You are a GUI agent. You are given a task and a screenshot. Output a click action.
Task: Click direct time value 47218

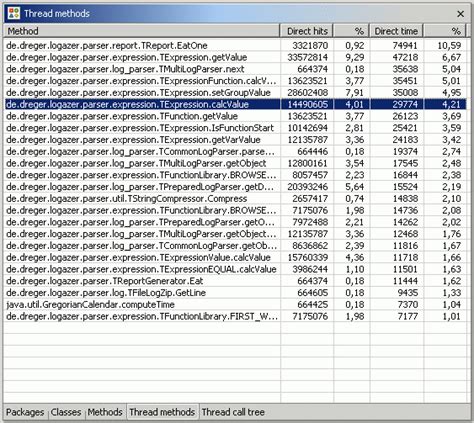405,57
